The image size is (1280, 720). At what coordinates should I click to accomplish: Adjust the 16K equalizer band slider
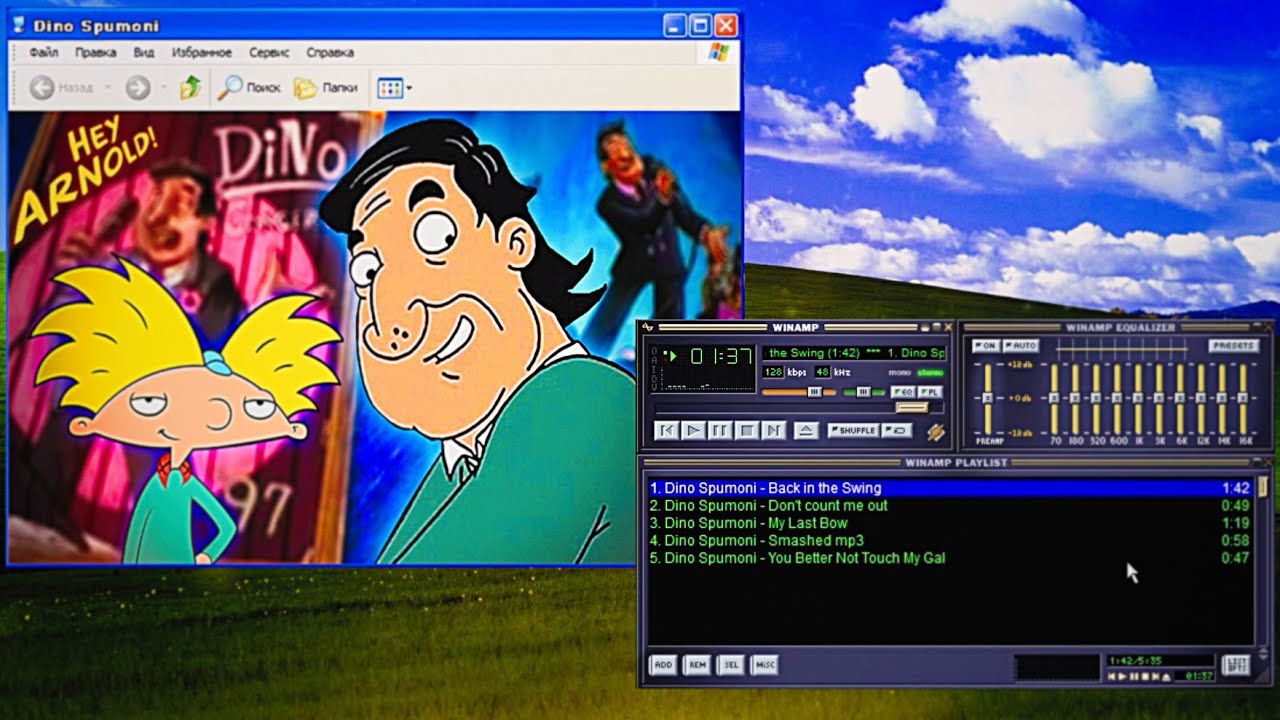pos(1243,398)
